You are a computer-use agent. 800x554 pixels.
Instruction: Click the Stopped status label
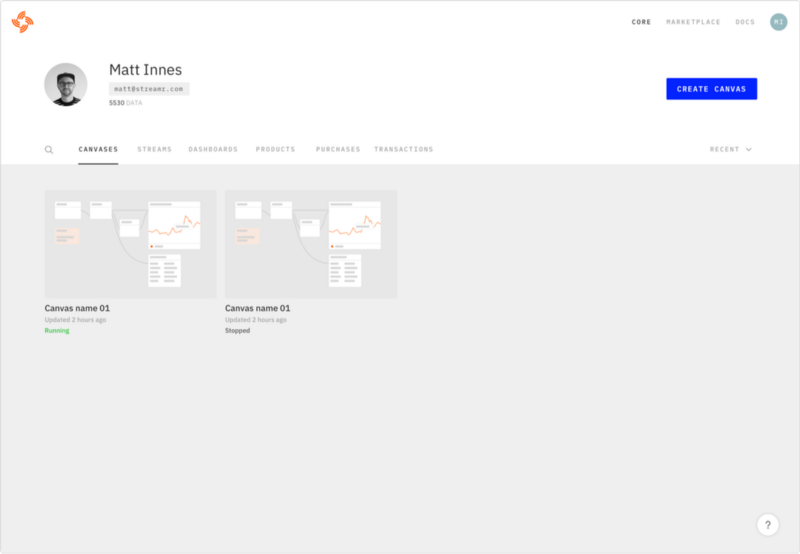point(237,331)
